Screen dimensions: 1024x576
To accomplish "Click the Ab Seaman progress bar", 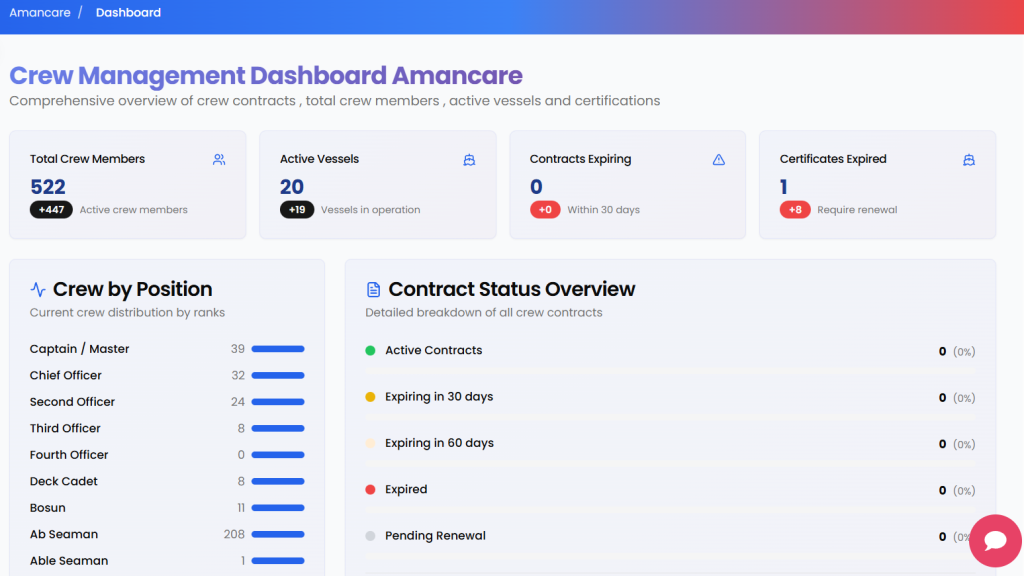I will tap(278, 534).
